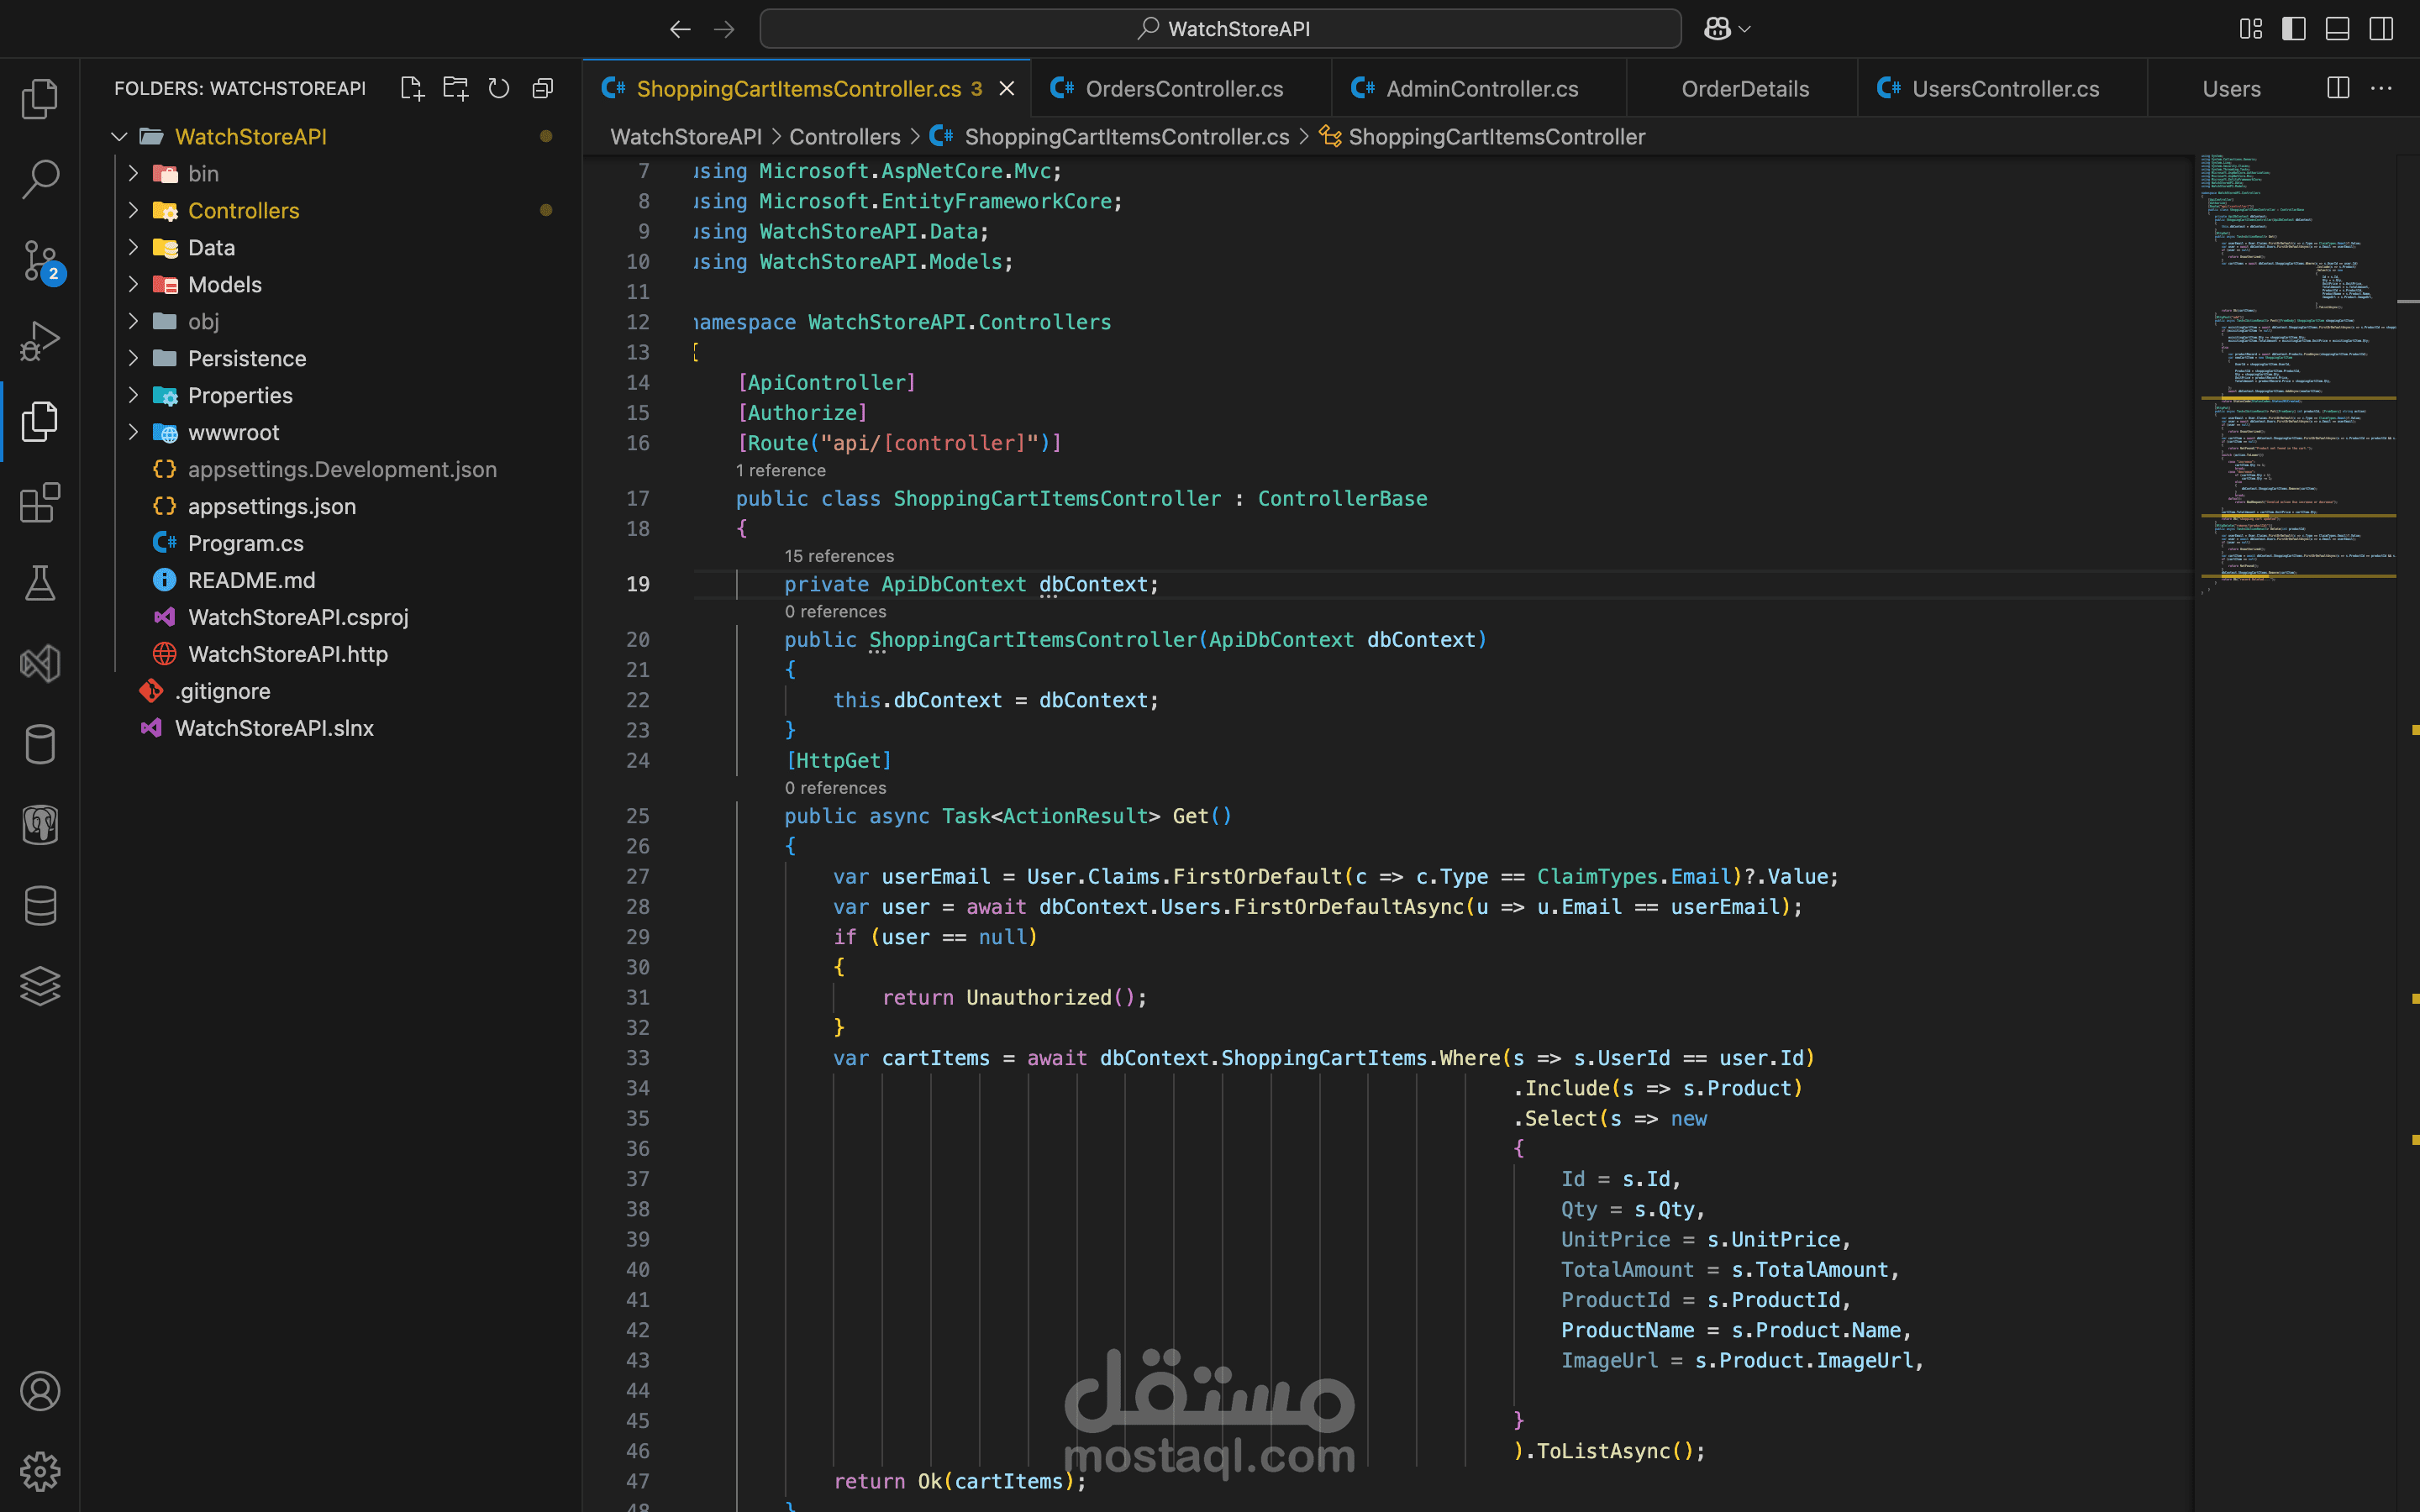Switch to Users tab
Image resolution: width=2420 pixels, height=1512 pixels.
pos(2231,88)
